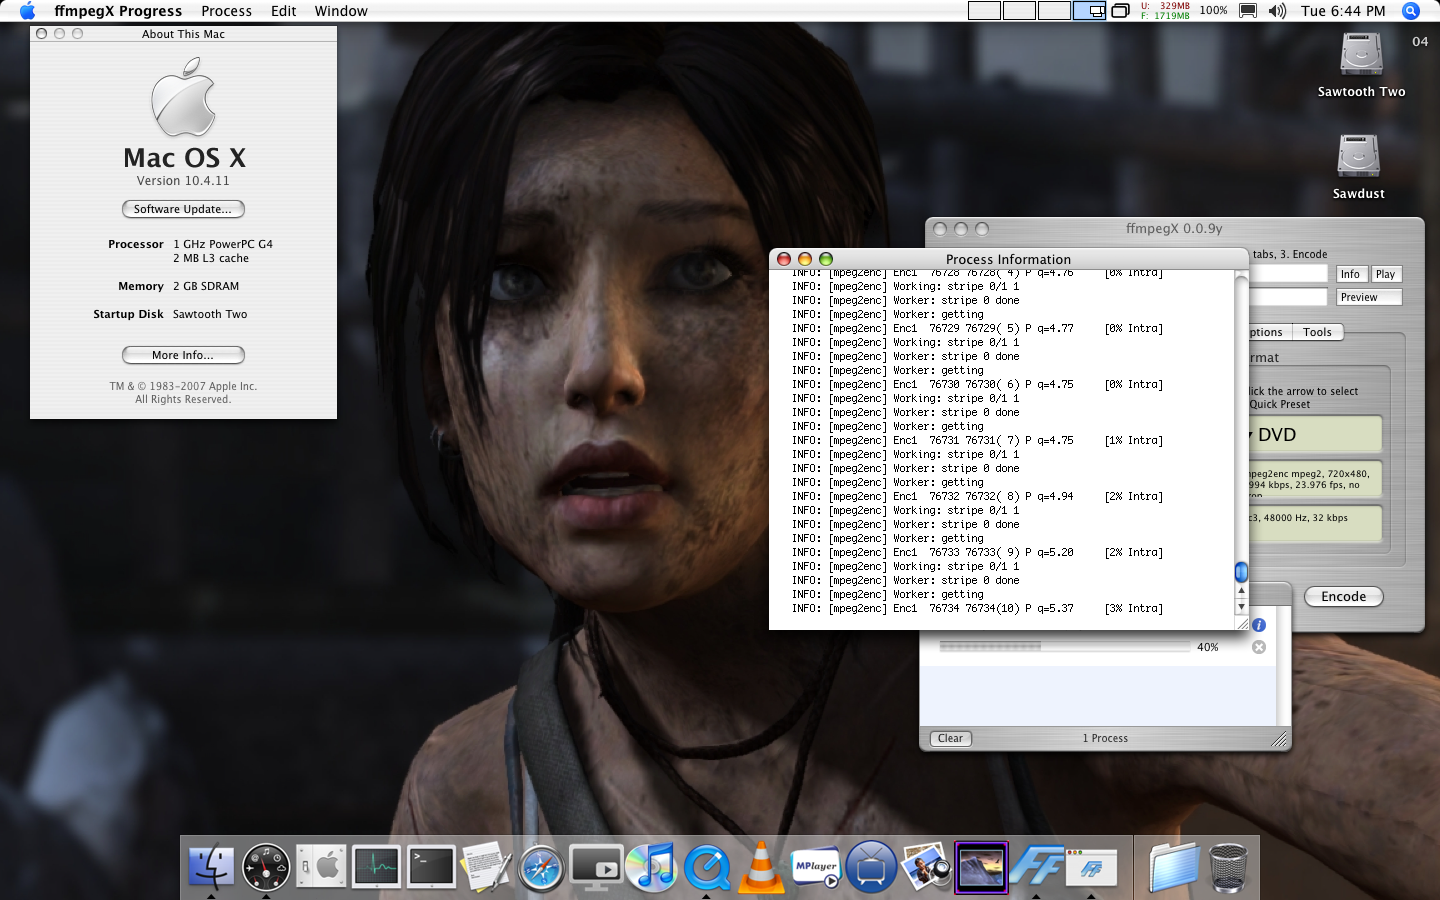Open Spotlight search in the menu bar

[x=1410, y=11]
